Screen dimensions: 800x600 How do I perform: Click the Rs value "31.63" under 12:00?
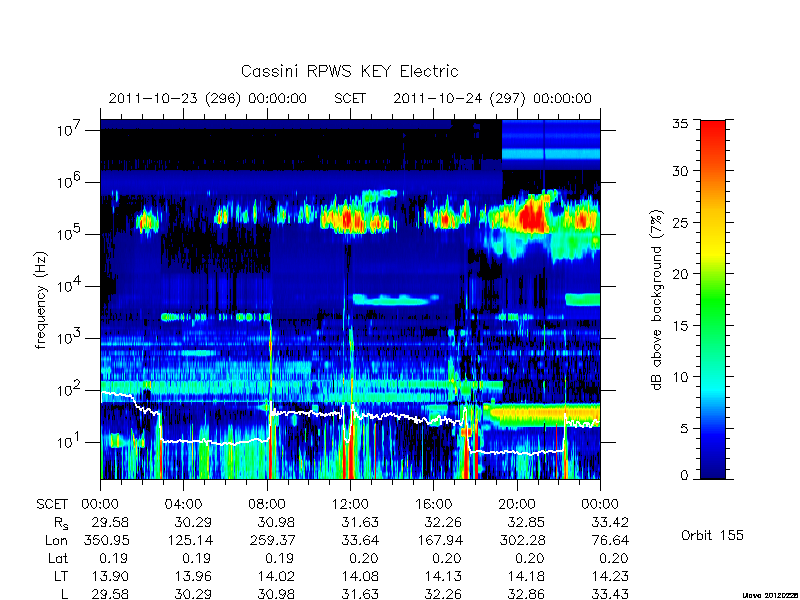click(x=360, y=522)
